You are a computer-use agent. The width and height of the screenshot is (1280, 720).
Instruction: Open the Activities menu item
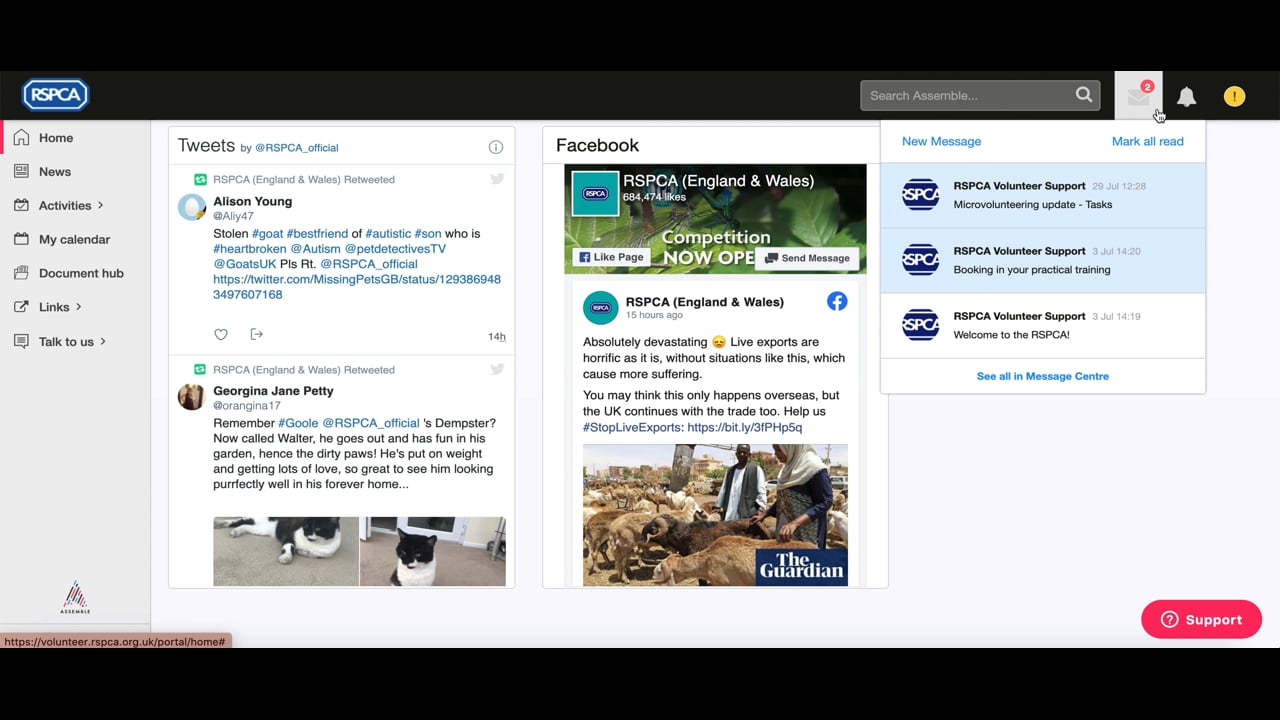point(65,206)
